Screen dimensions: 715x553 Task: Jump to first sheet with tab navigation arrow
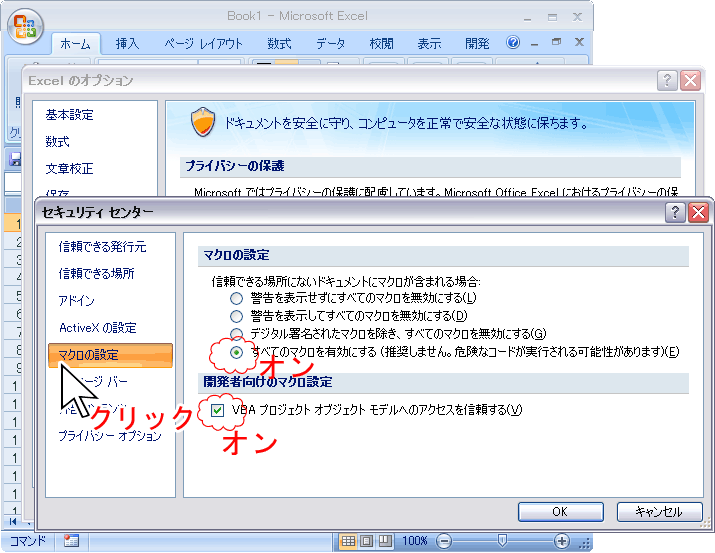tap(13, 521)
